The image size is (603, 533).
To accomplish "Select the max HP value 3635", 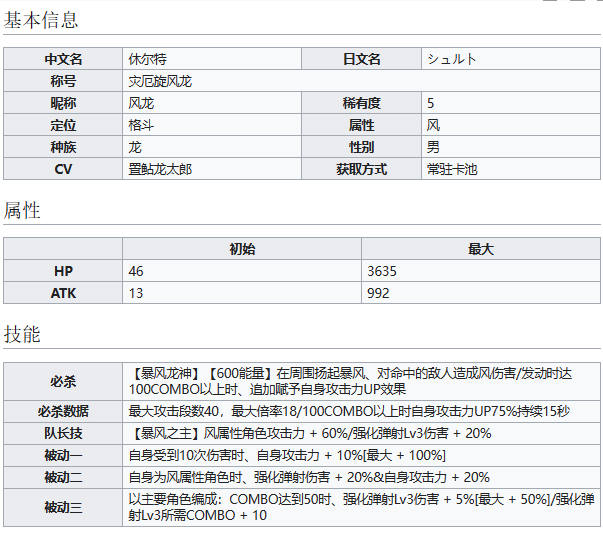I will 382,271.
